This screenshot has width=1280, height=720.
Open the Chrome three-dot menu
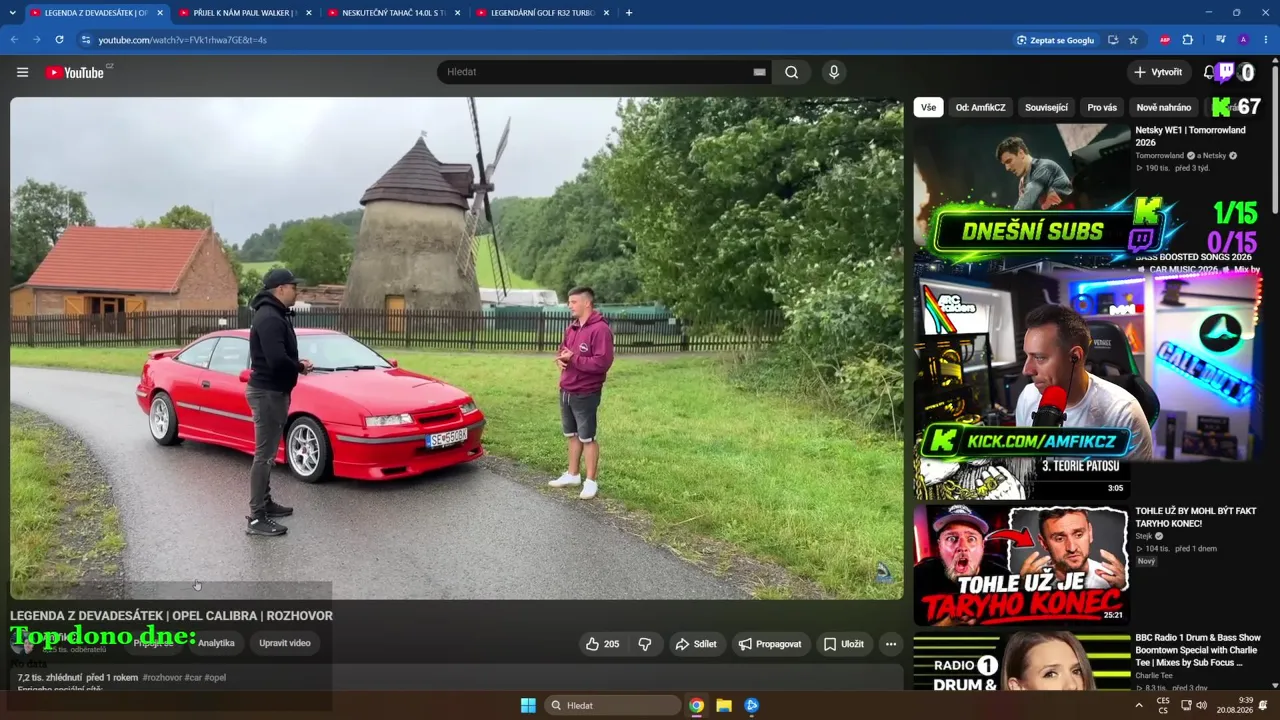[x=1266, y=40]
